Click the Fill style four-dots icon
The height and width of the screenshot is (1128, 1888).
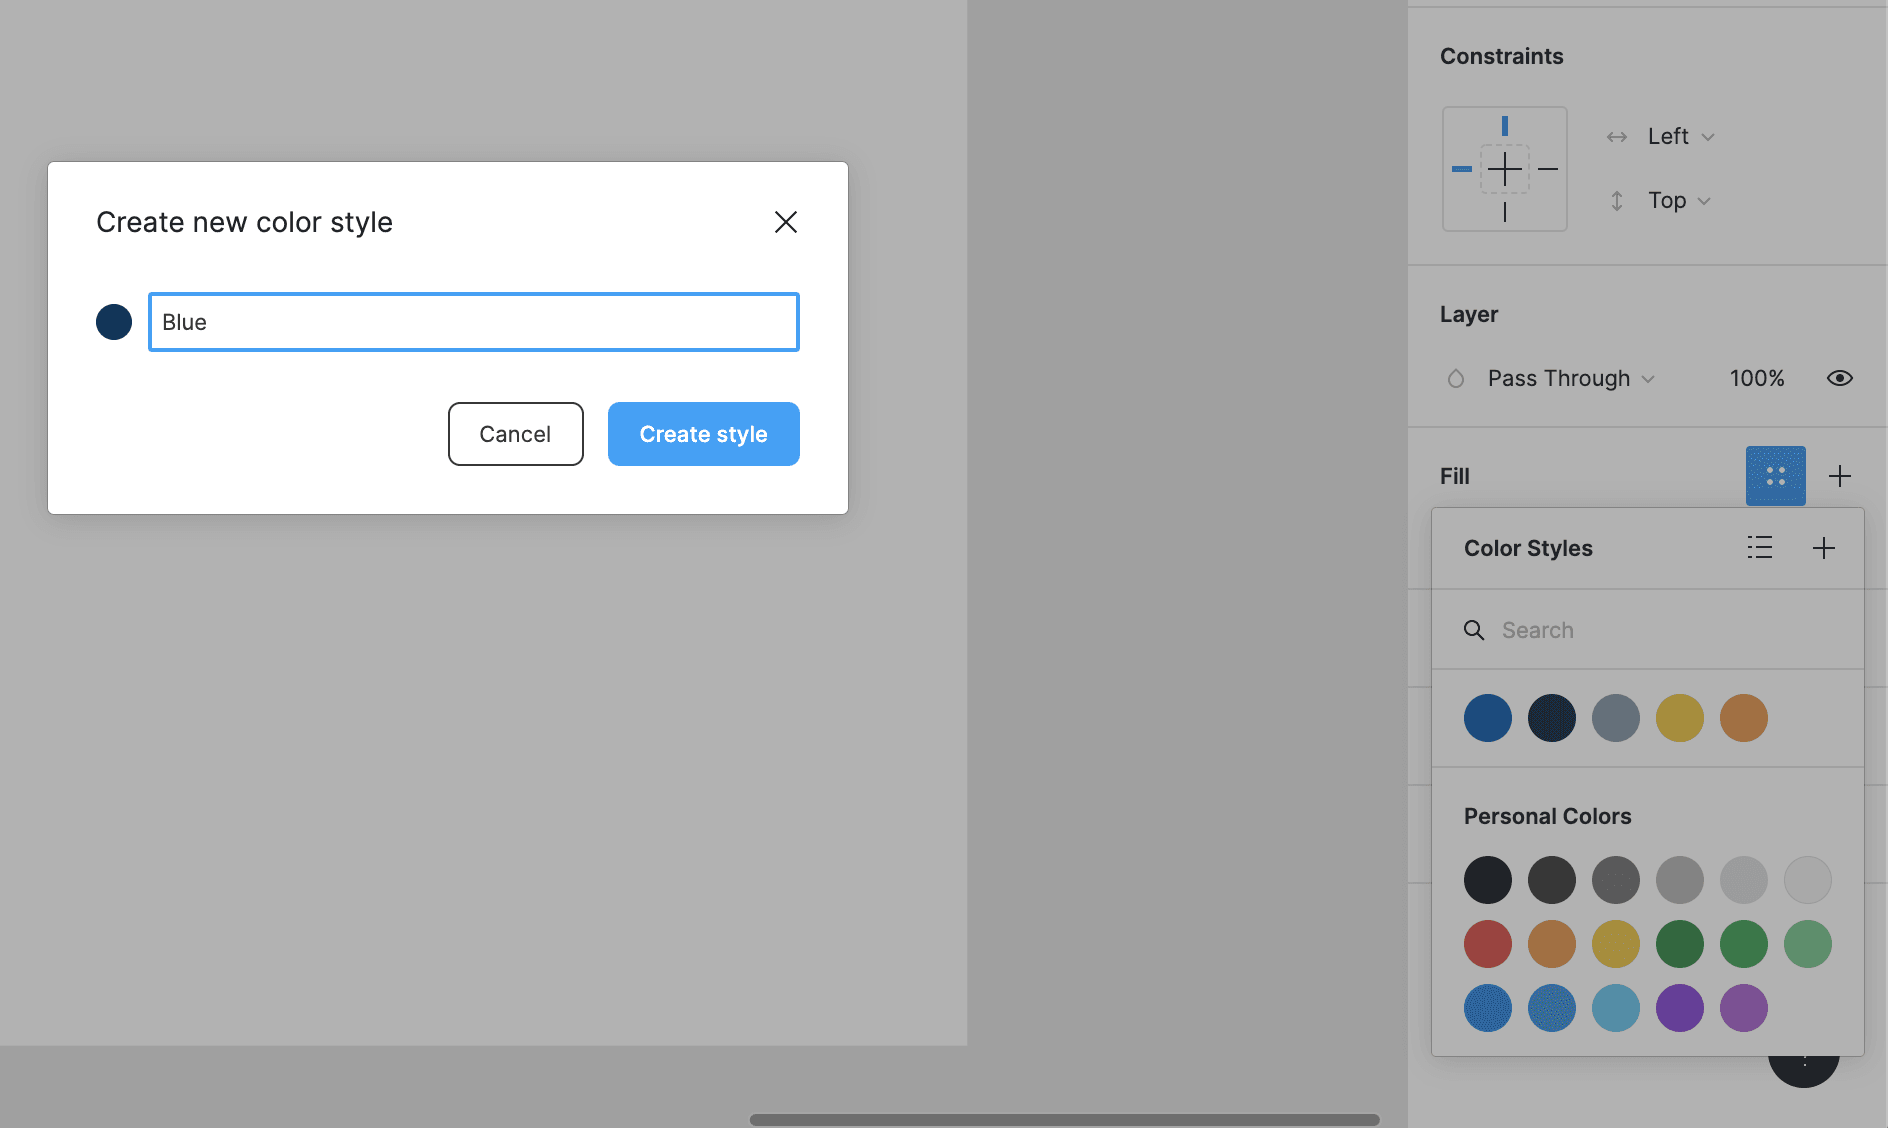coord(1776,476)
